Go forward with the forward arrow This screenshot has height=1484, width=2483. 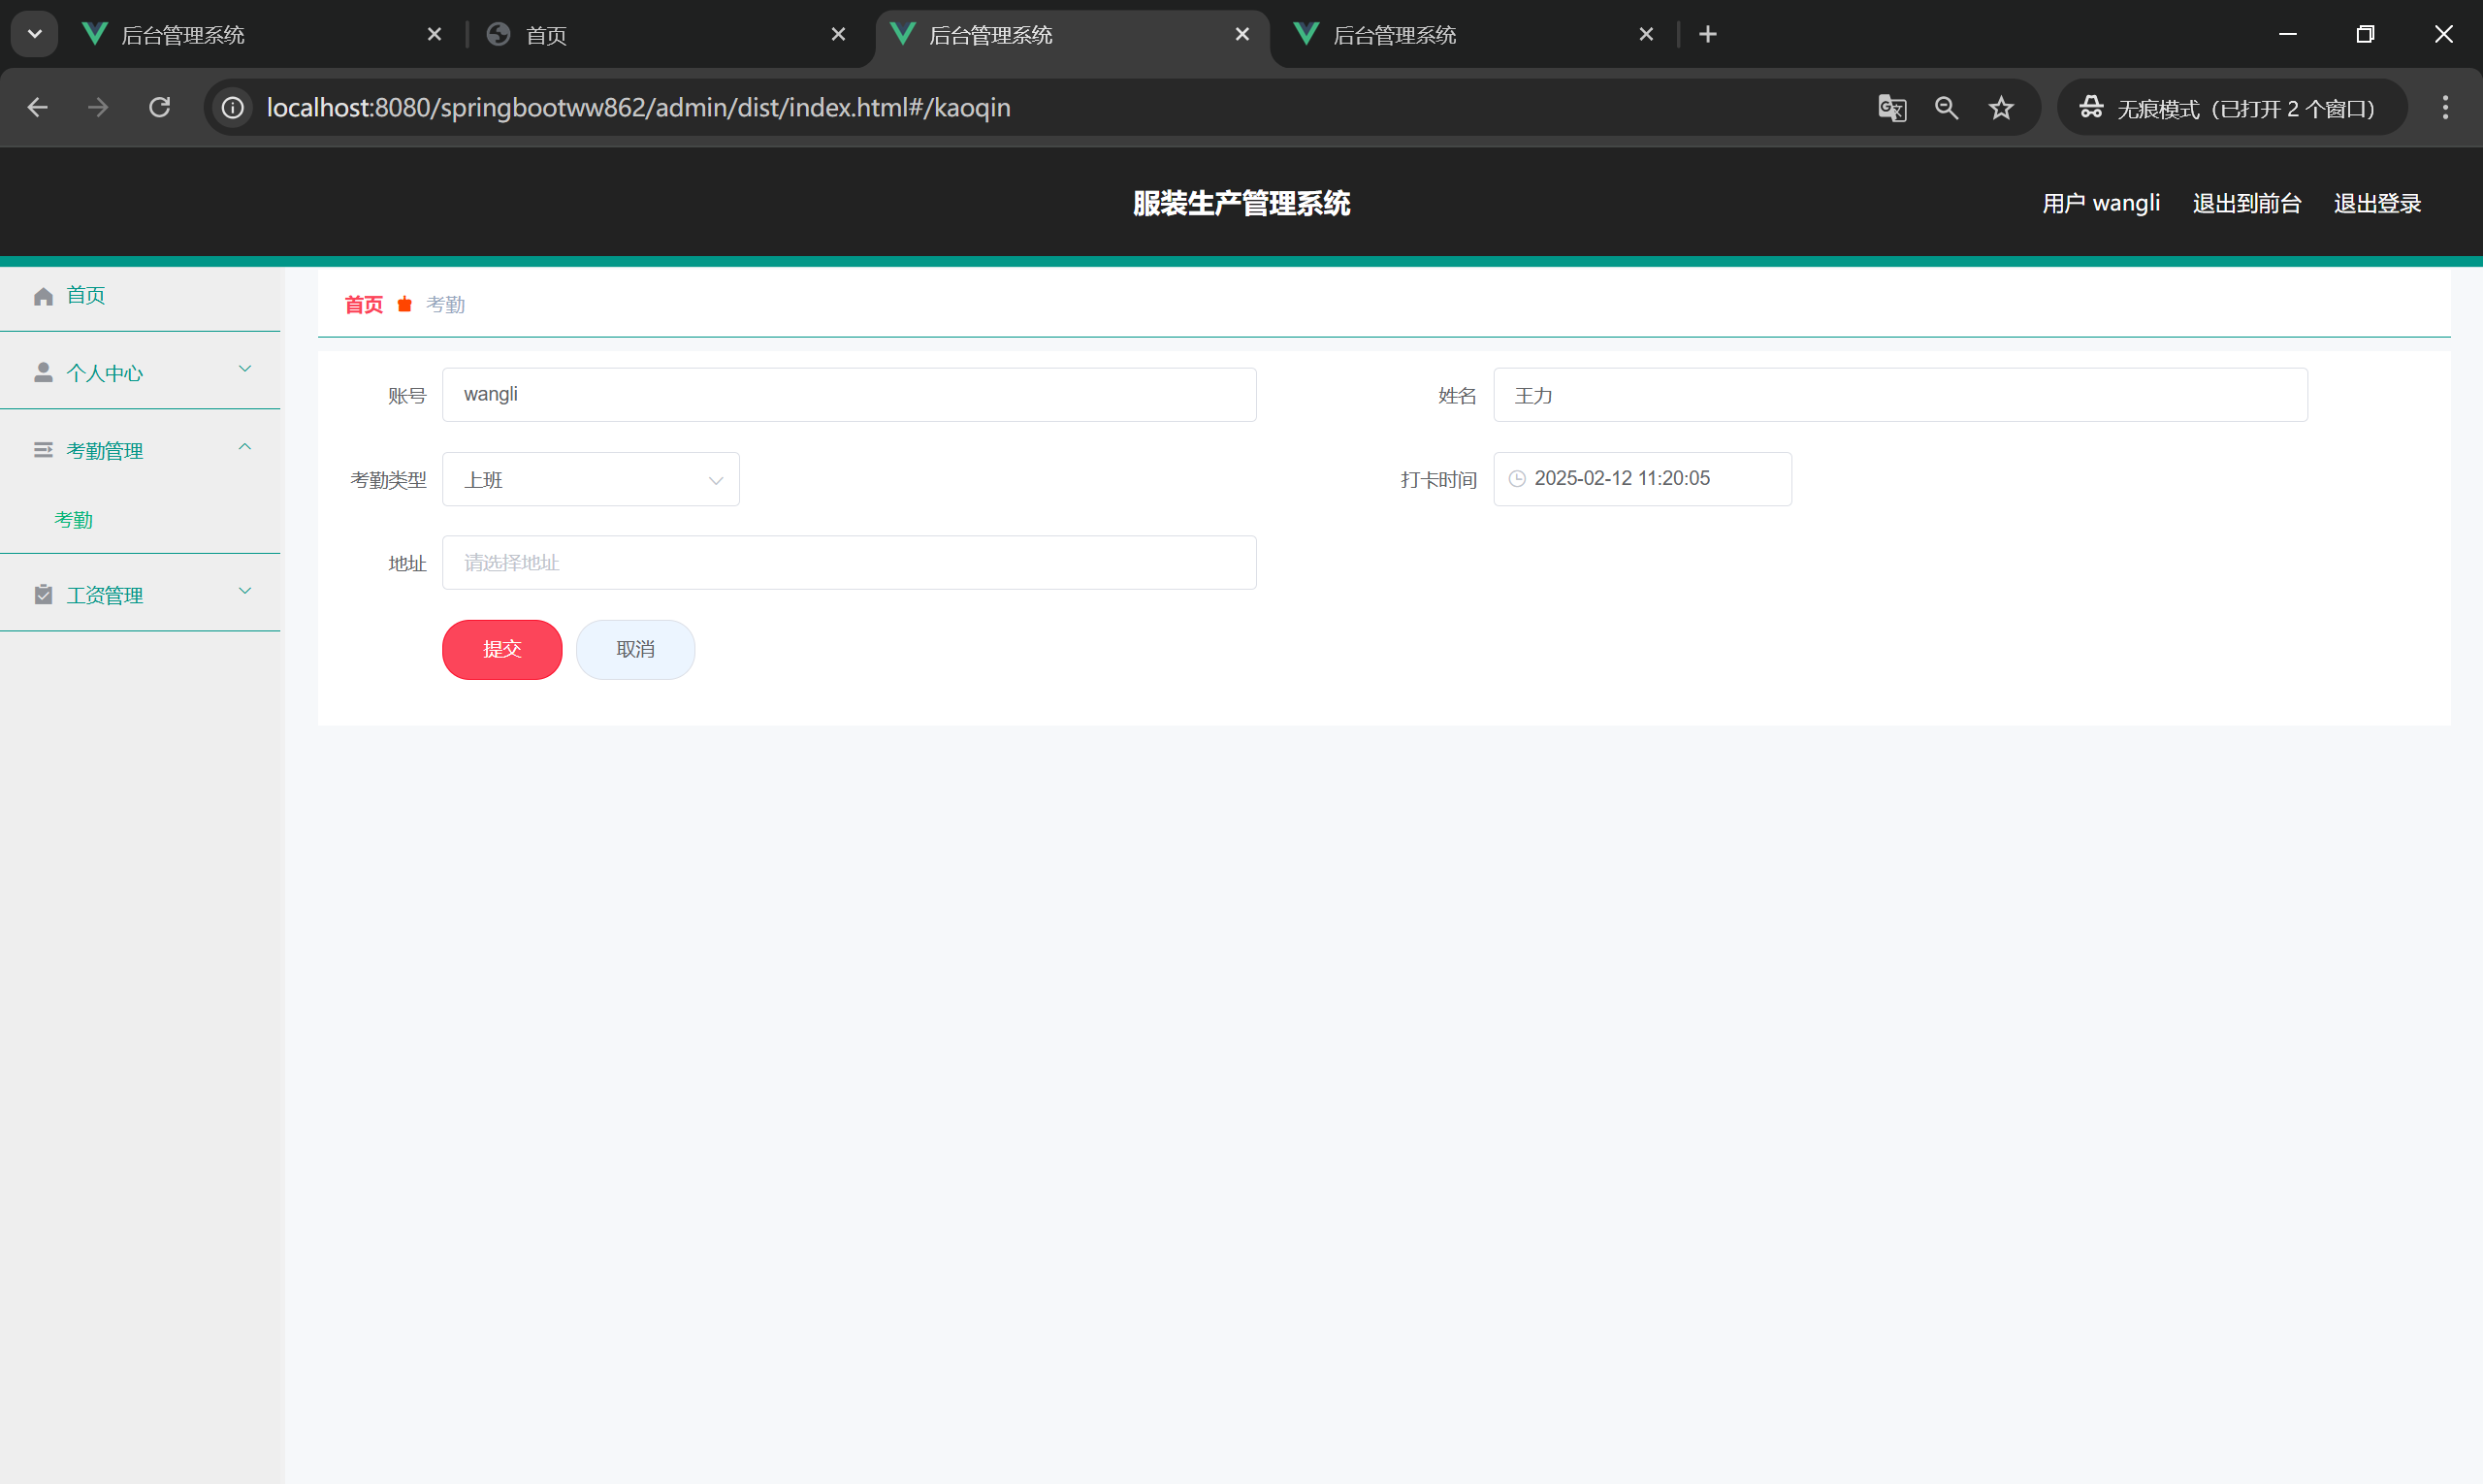98,108
